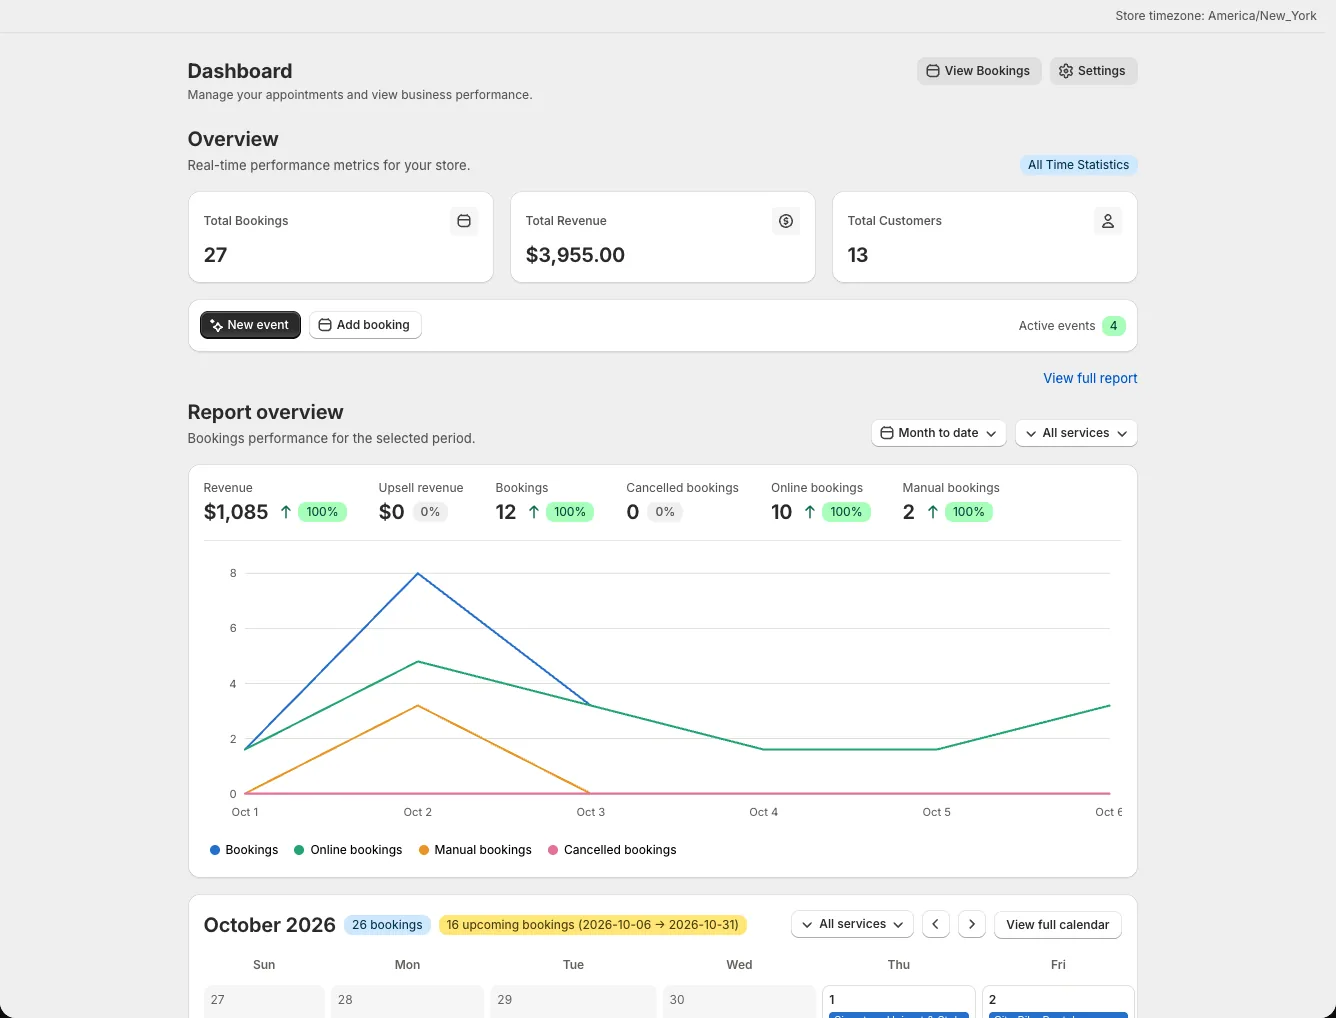Expand the Month to date dropdown

(x=938, y=433)
